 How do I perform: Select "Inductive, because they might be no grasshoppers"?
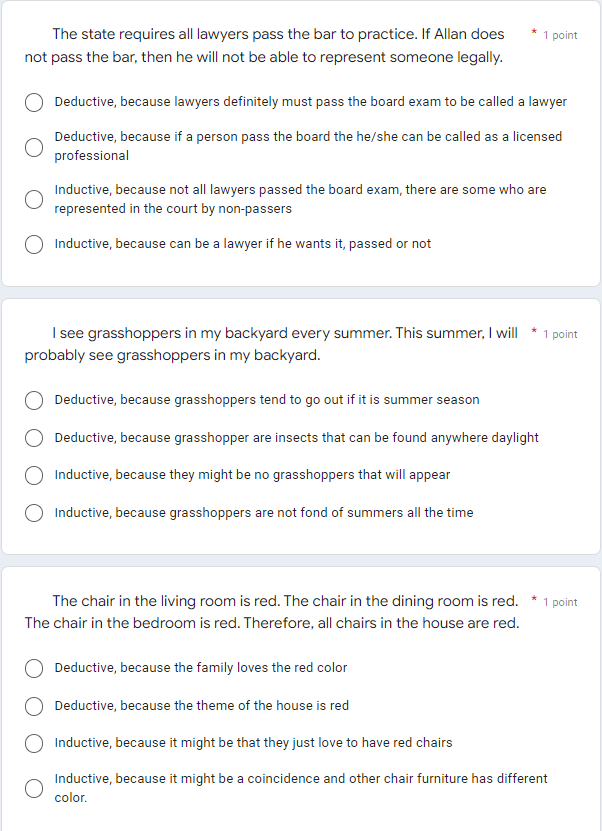point(33,475)
